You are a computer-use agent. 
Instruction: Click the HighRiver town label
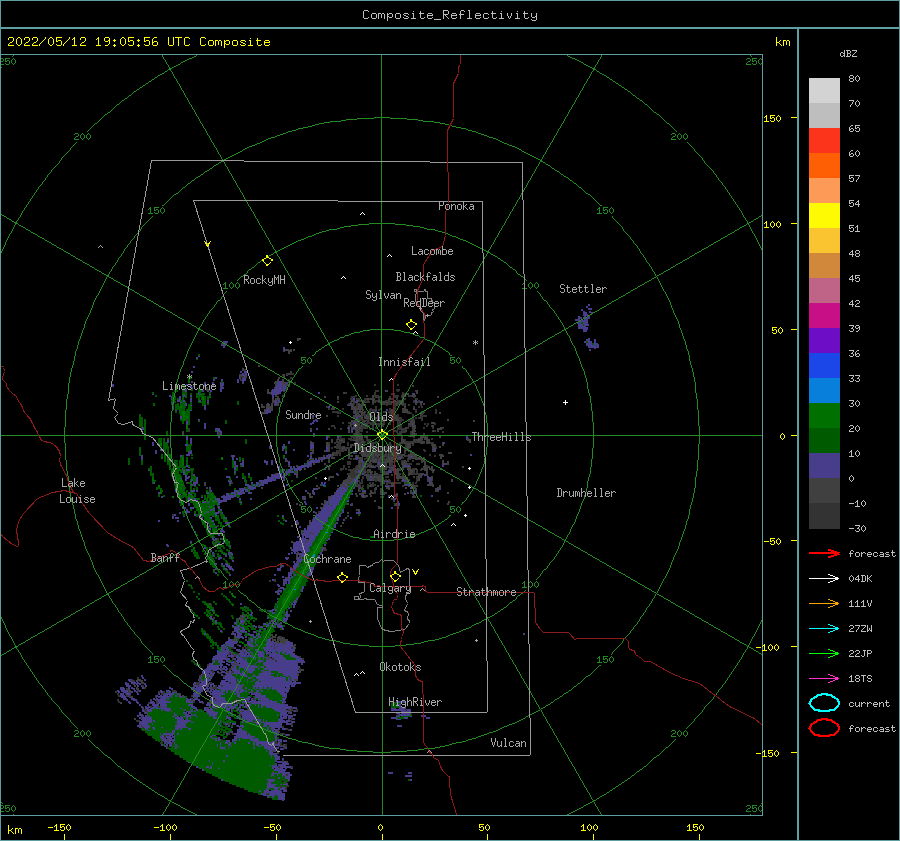(415, 702)
